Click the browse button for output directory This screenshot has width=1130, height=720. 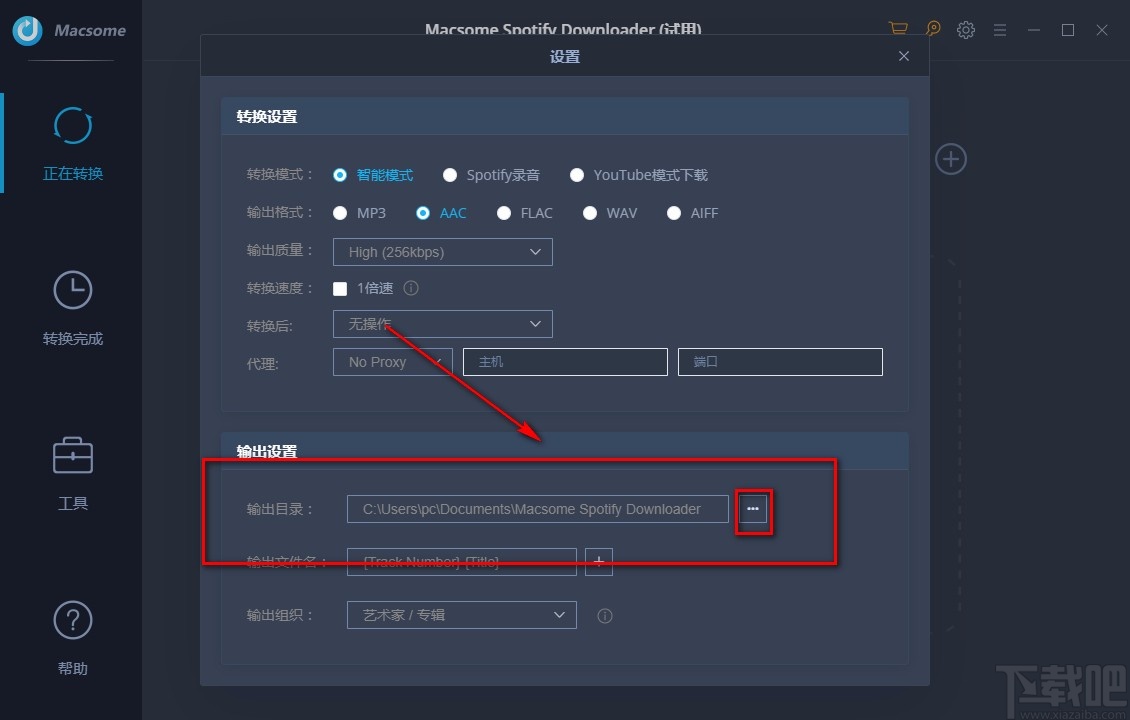(753, 509)
